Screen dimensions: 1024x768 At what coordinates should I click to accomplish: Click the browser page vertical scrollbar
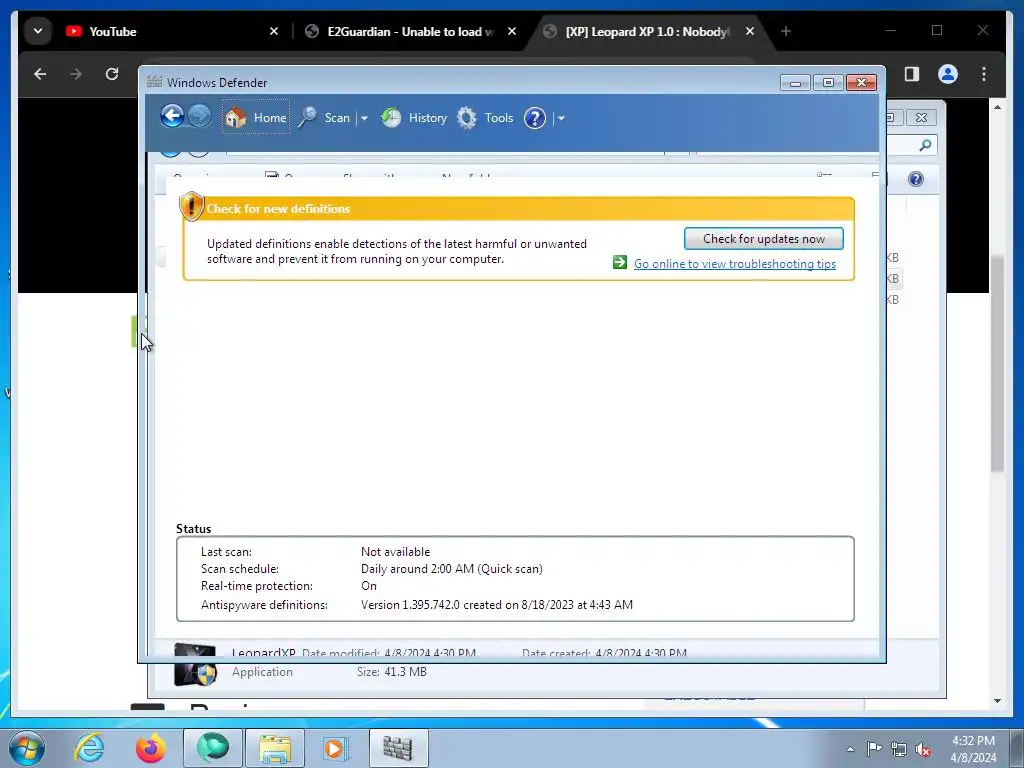pyautogui.click(x=997, y=362)
